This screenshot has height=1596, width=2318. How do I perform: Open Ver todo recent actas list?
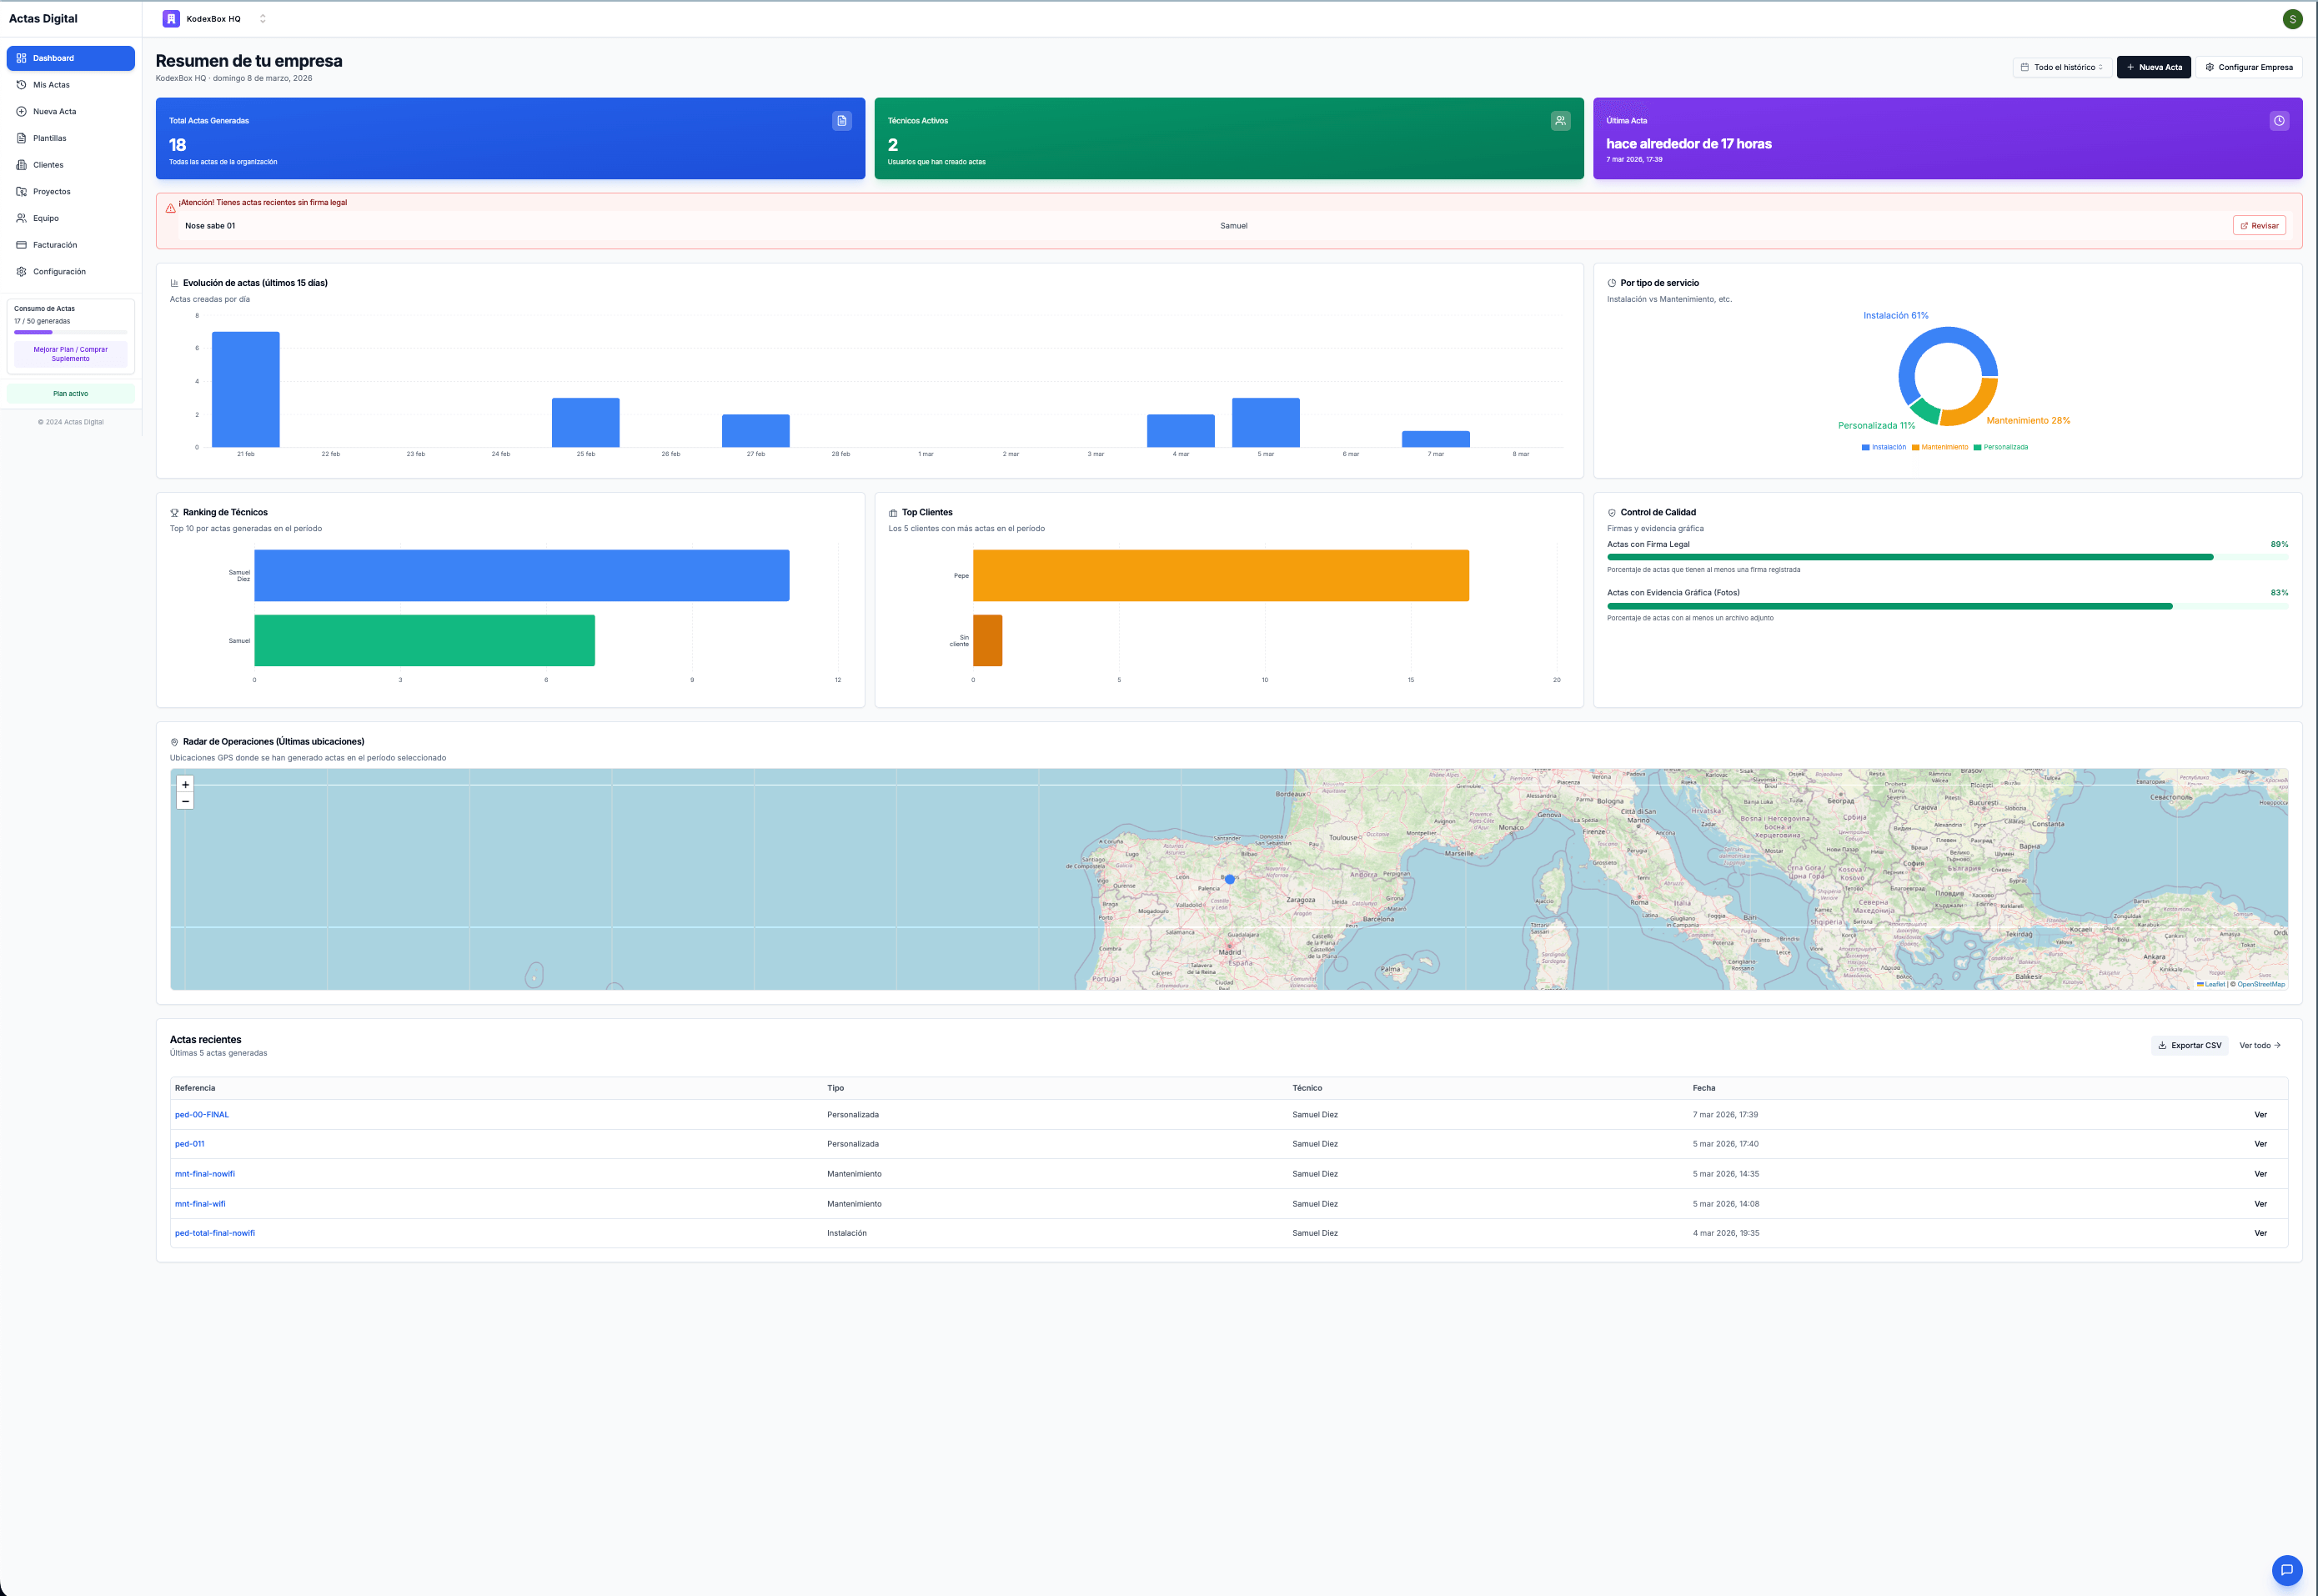click(x=2259, y=1045)
